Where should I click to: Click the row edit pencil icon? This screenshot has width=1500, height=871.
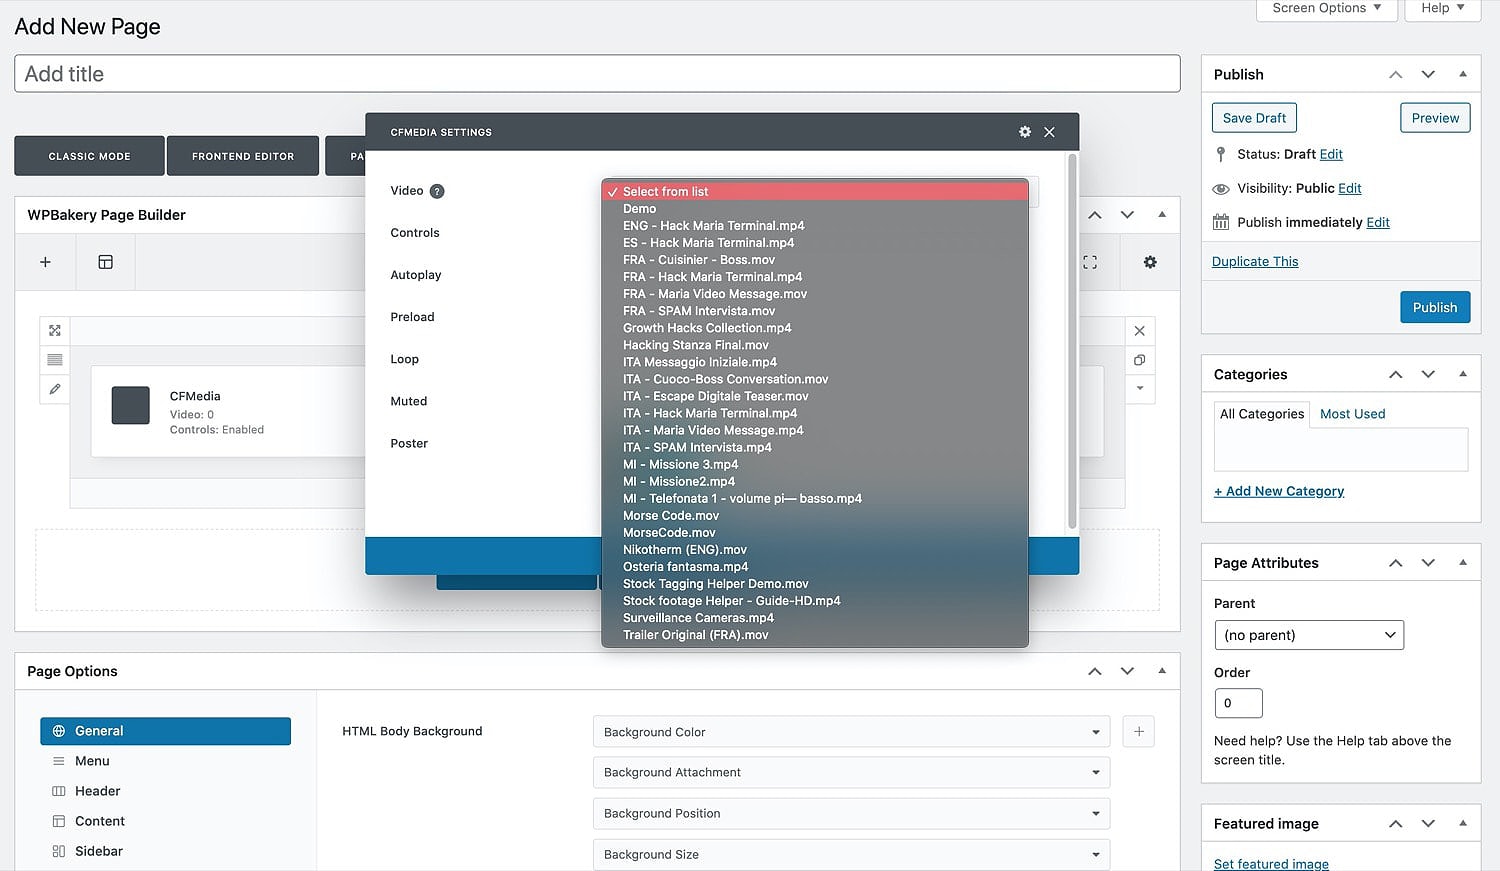[55, 389]
